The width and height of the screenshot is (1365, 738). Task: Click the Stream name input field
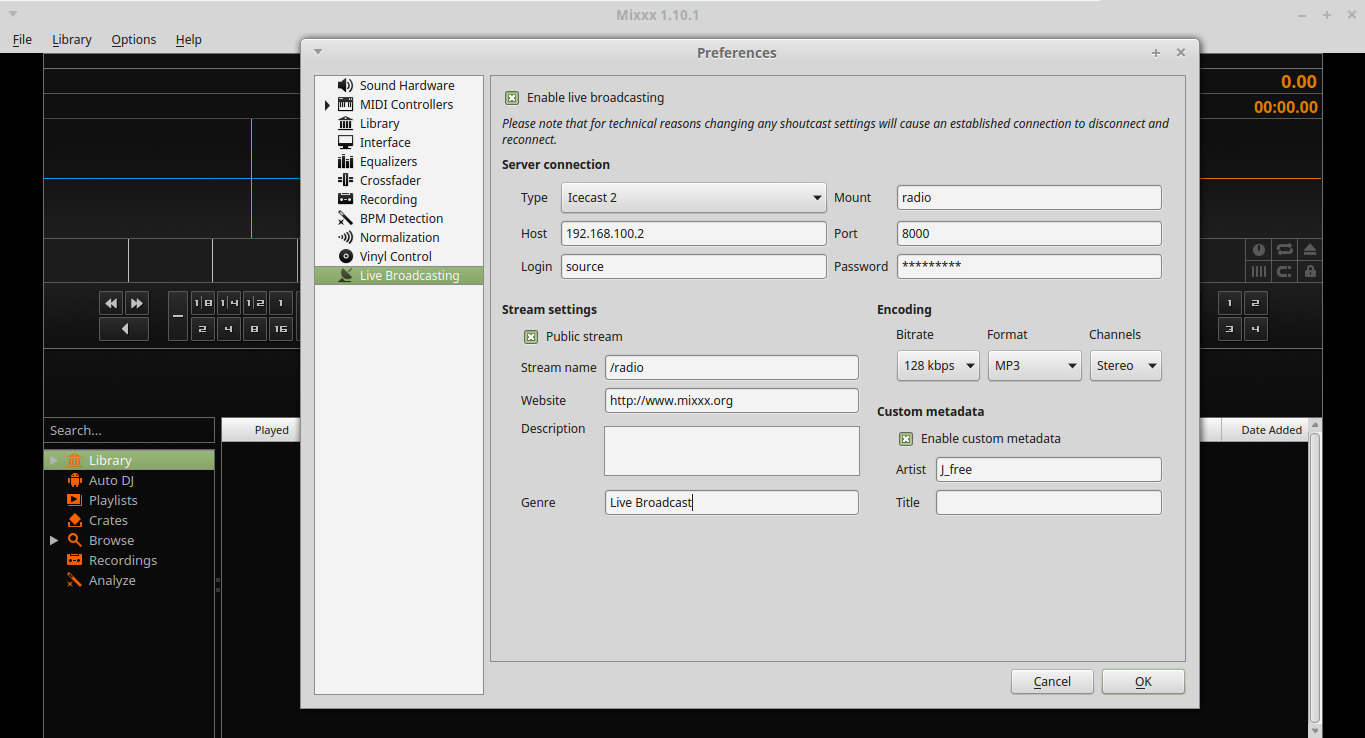coord(732,368)
